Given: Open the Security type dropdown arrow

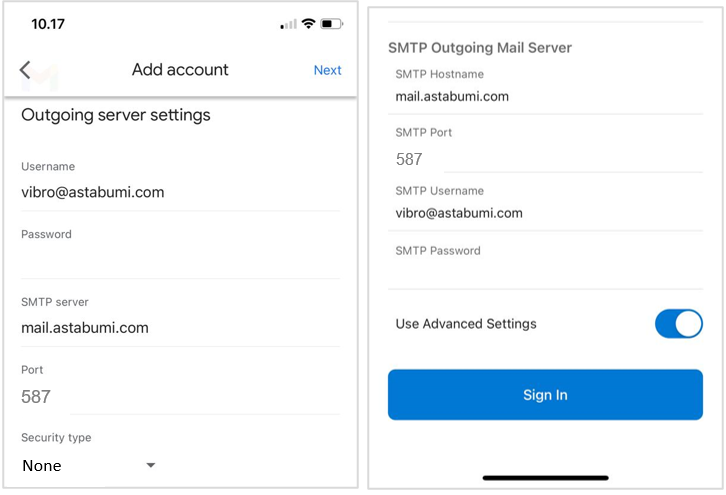Looking at the screenshot, I should [151, 465].
